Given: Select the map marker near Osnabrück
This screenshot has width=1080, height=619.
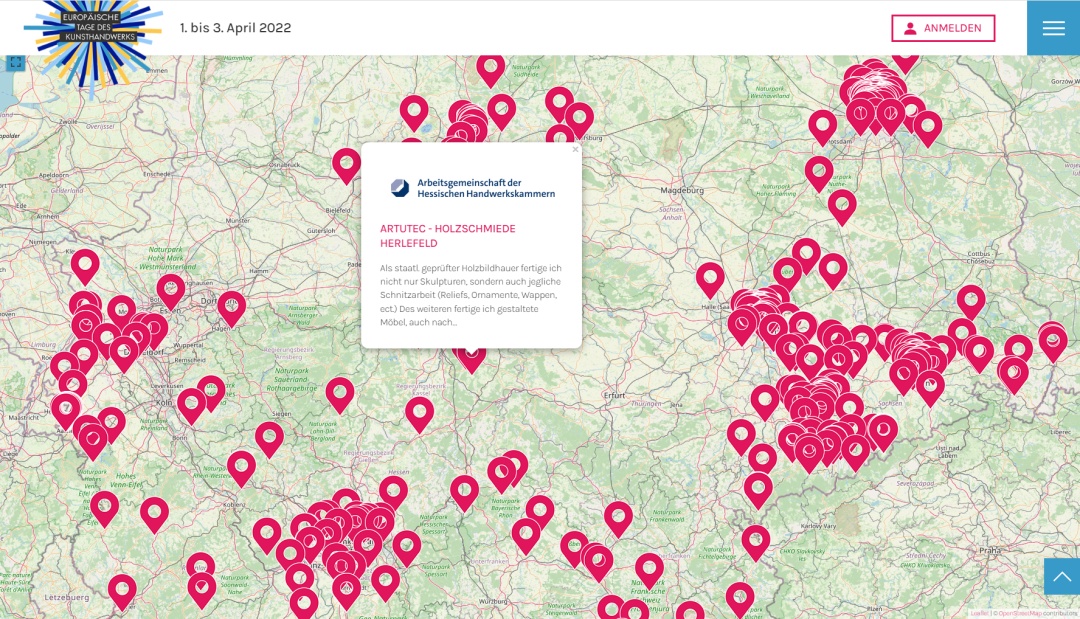Looking at the screenshot, I should click(346, 165).
